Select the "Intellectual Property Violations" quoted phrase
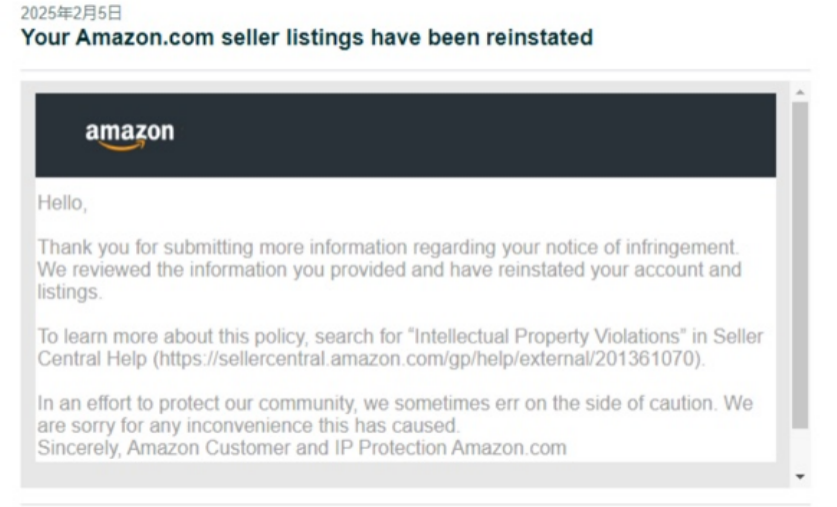This screenshot has width=837, height=507. 547,336
